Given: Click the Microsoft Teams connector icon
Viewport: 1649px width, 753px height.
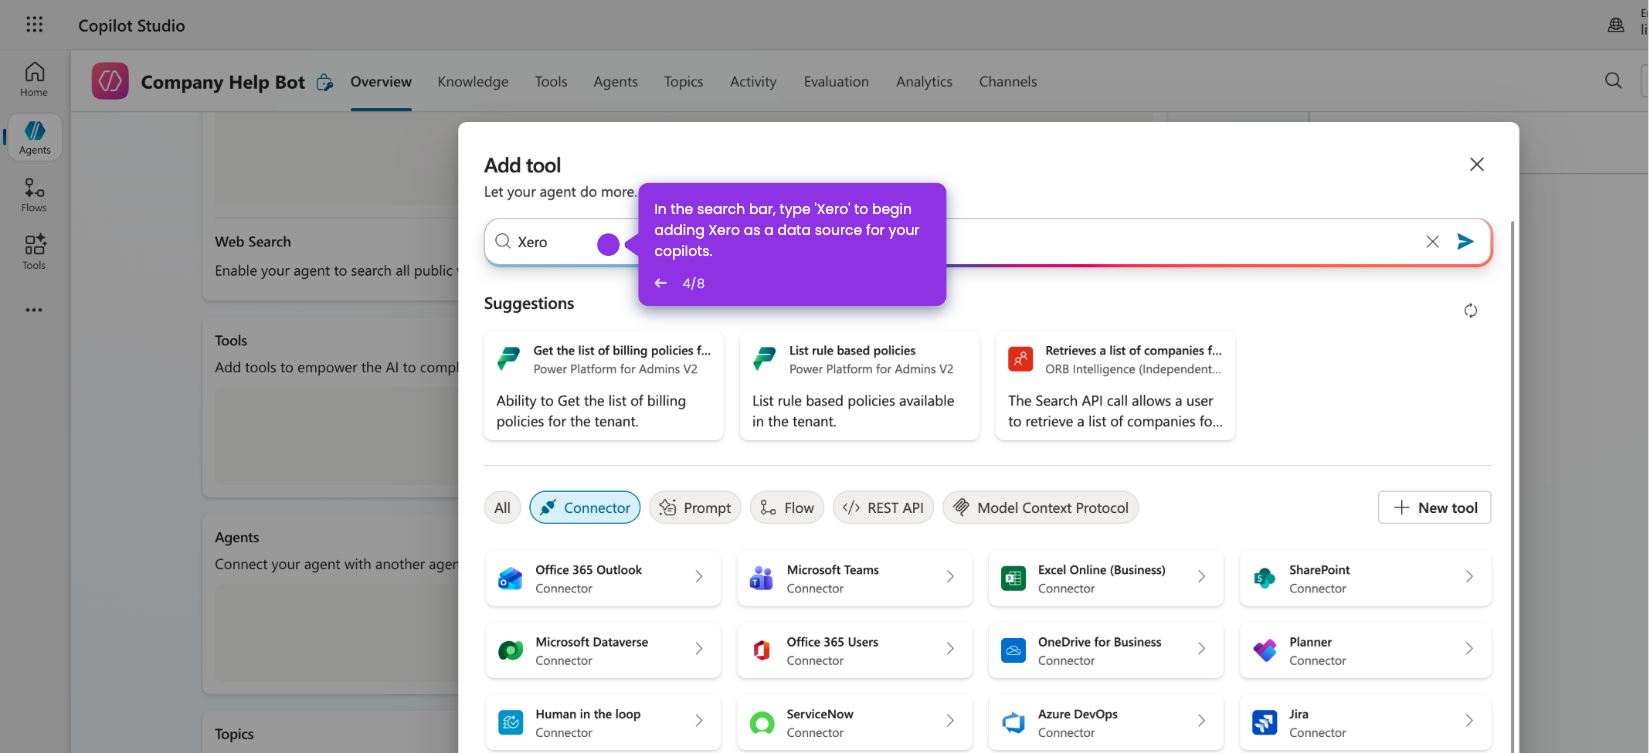Looking at the screenshot, I should click(x=761, y=578).
